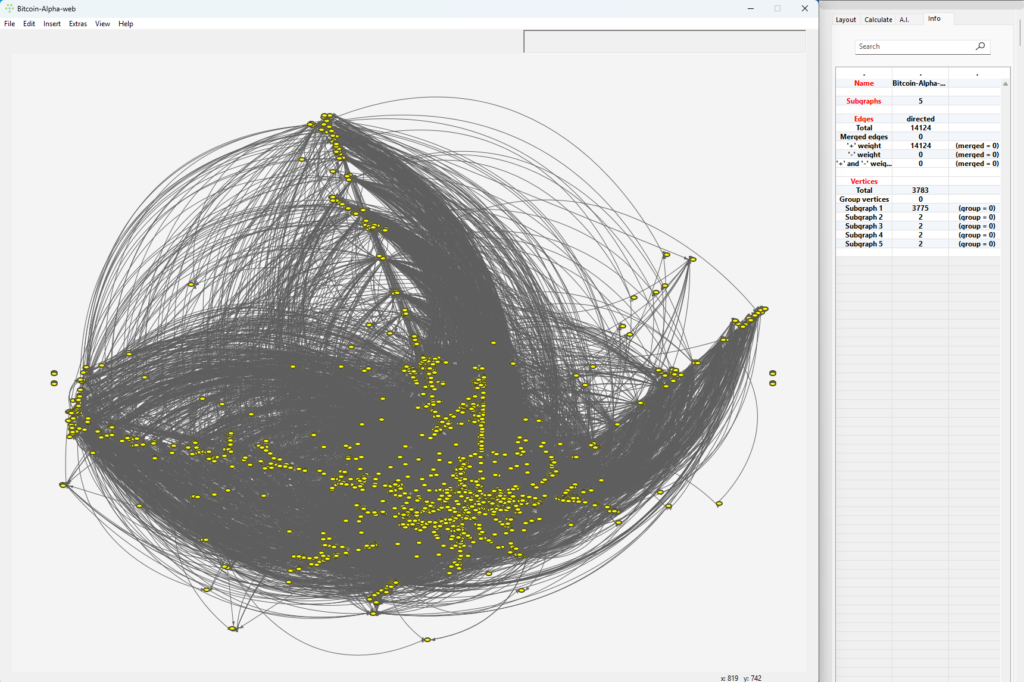Focus the Search input field
1024x682 pixels.
915,46
